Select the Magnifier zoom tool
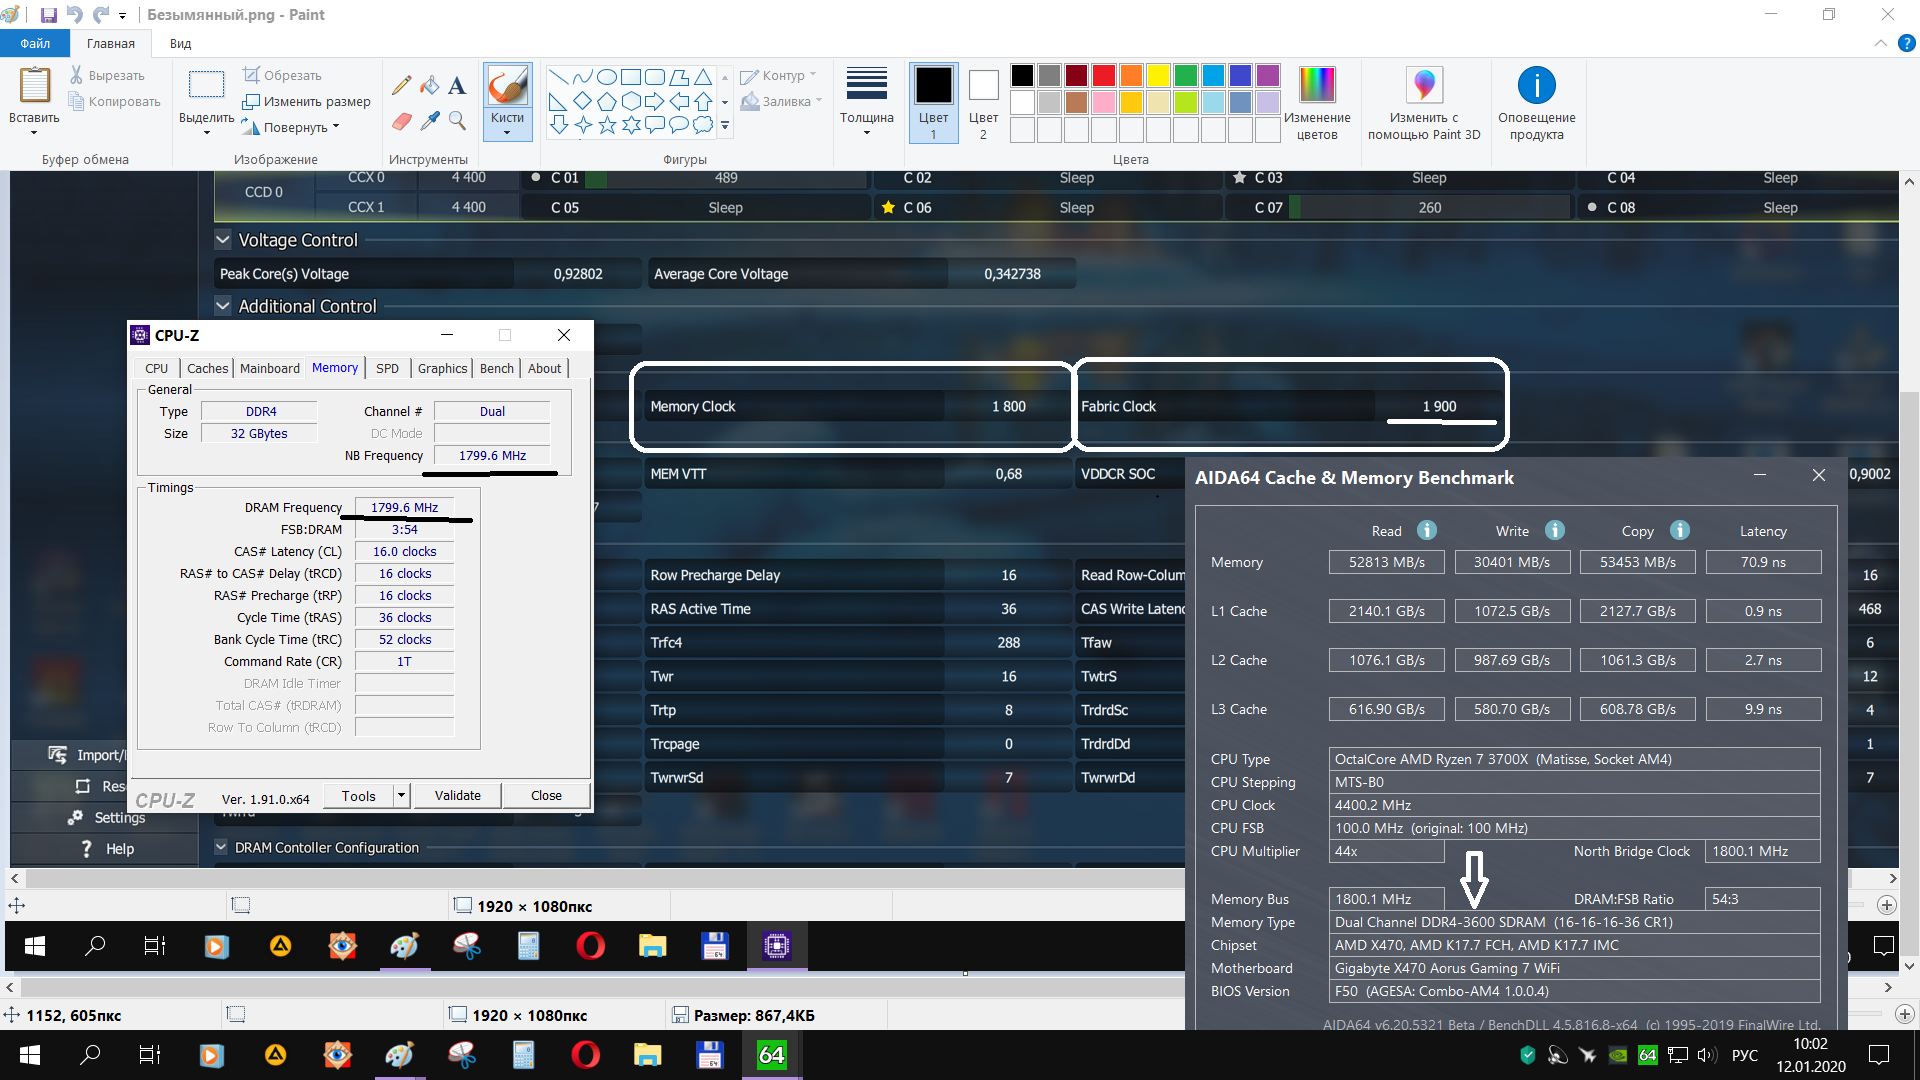The image size is (1920, 1080). point(457,121)
